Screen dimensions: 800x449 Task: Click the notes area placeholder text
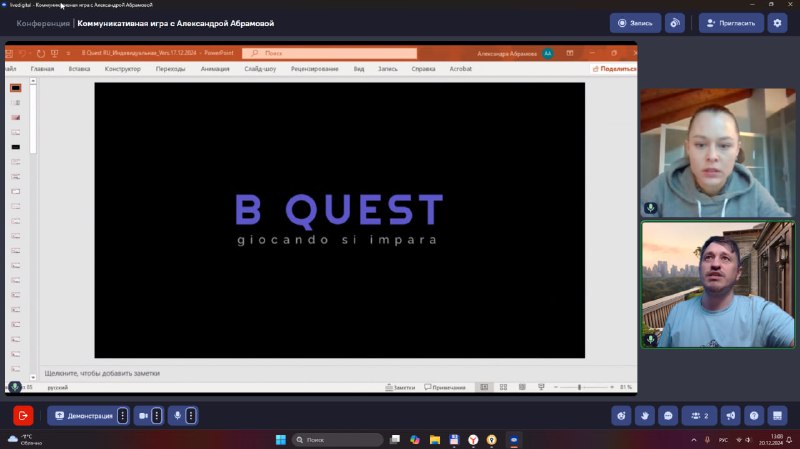click(102, 373)
